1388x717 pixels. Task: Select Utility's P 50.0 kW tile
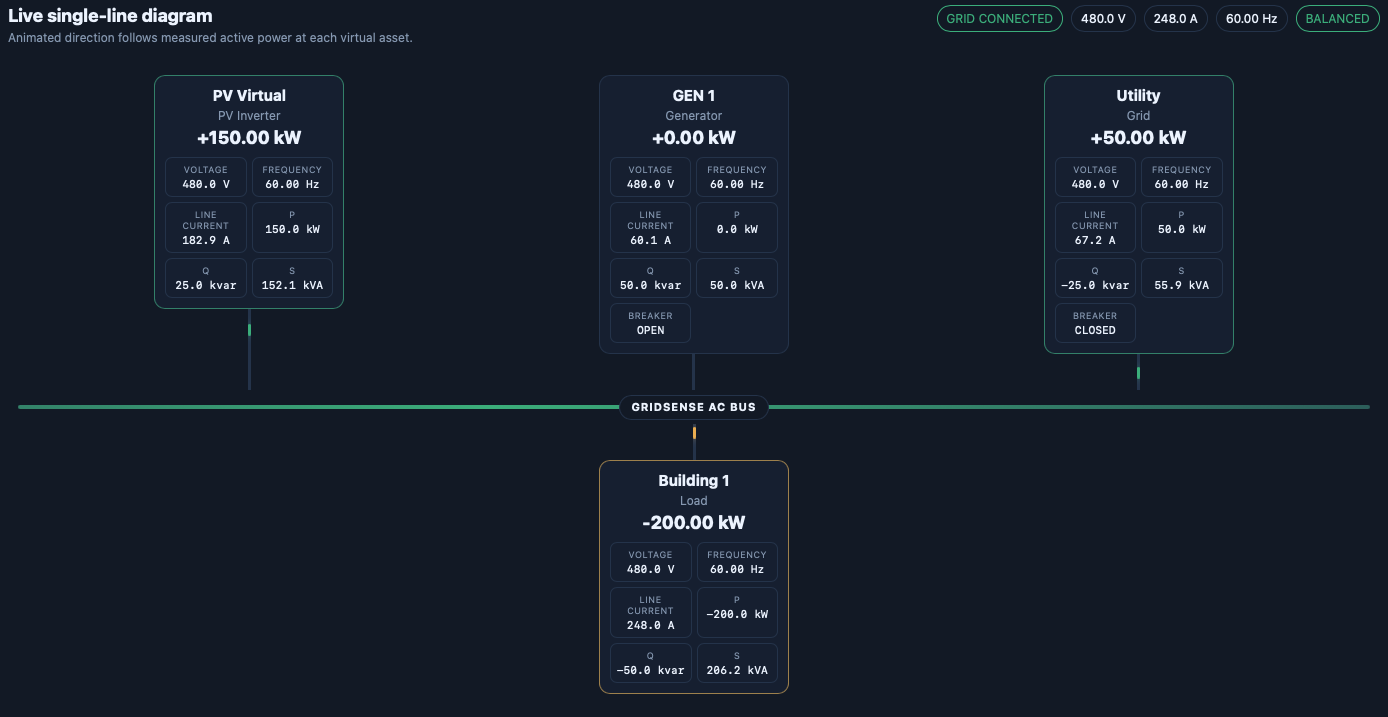pos(1182,228)
